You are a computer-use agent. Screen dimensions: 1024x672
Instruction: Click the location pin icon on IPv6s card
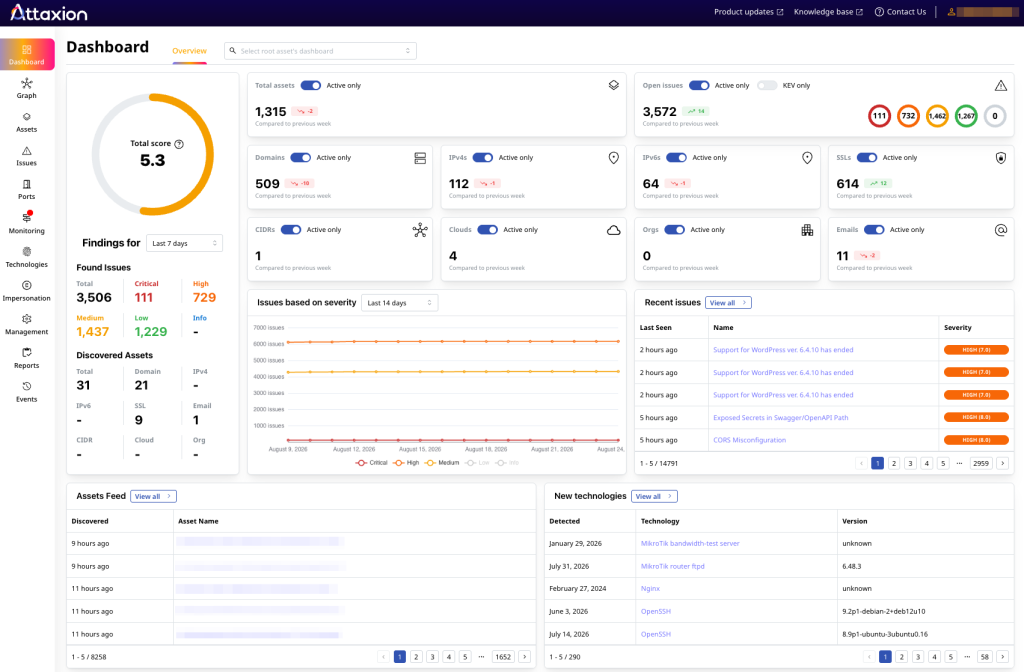807,158
